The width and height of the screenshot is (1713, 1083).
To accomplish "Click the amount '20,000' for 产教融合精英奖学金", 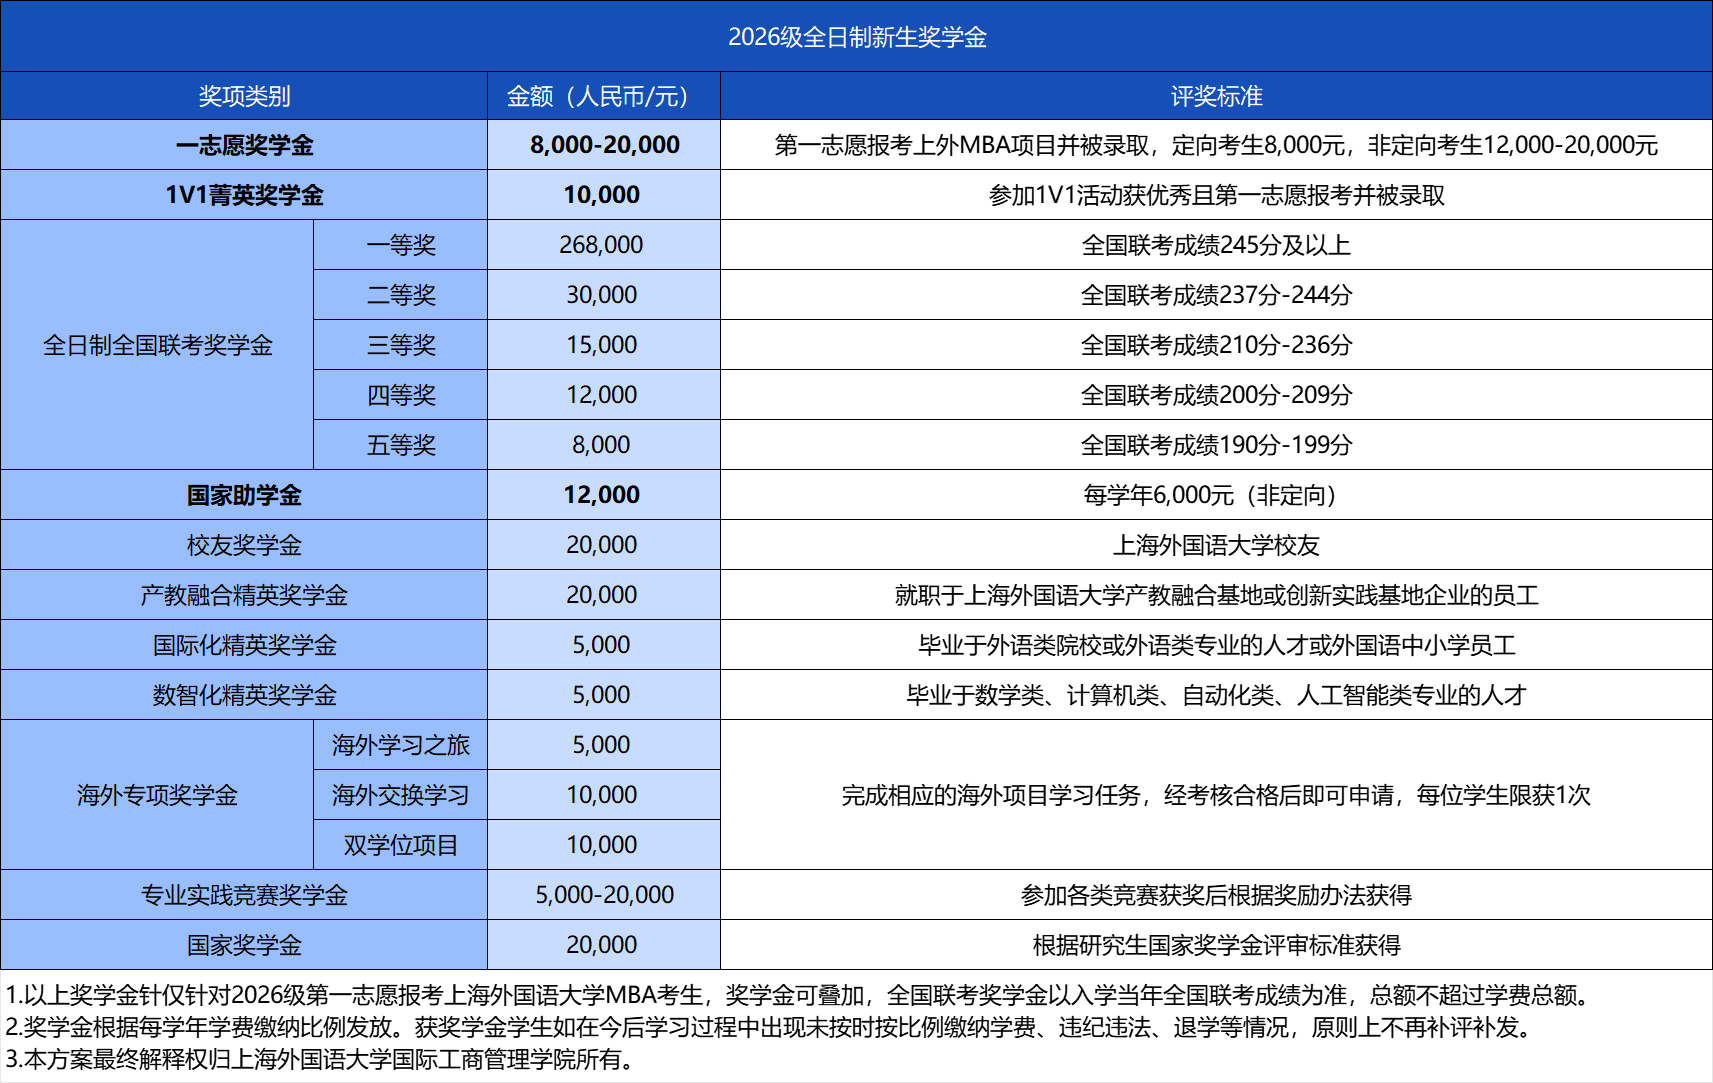I will (601, 595).
